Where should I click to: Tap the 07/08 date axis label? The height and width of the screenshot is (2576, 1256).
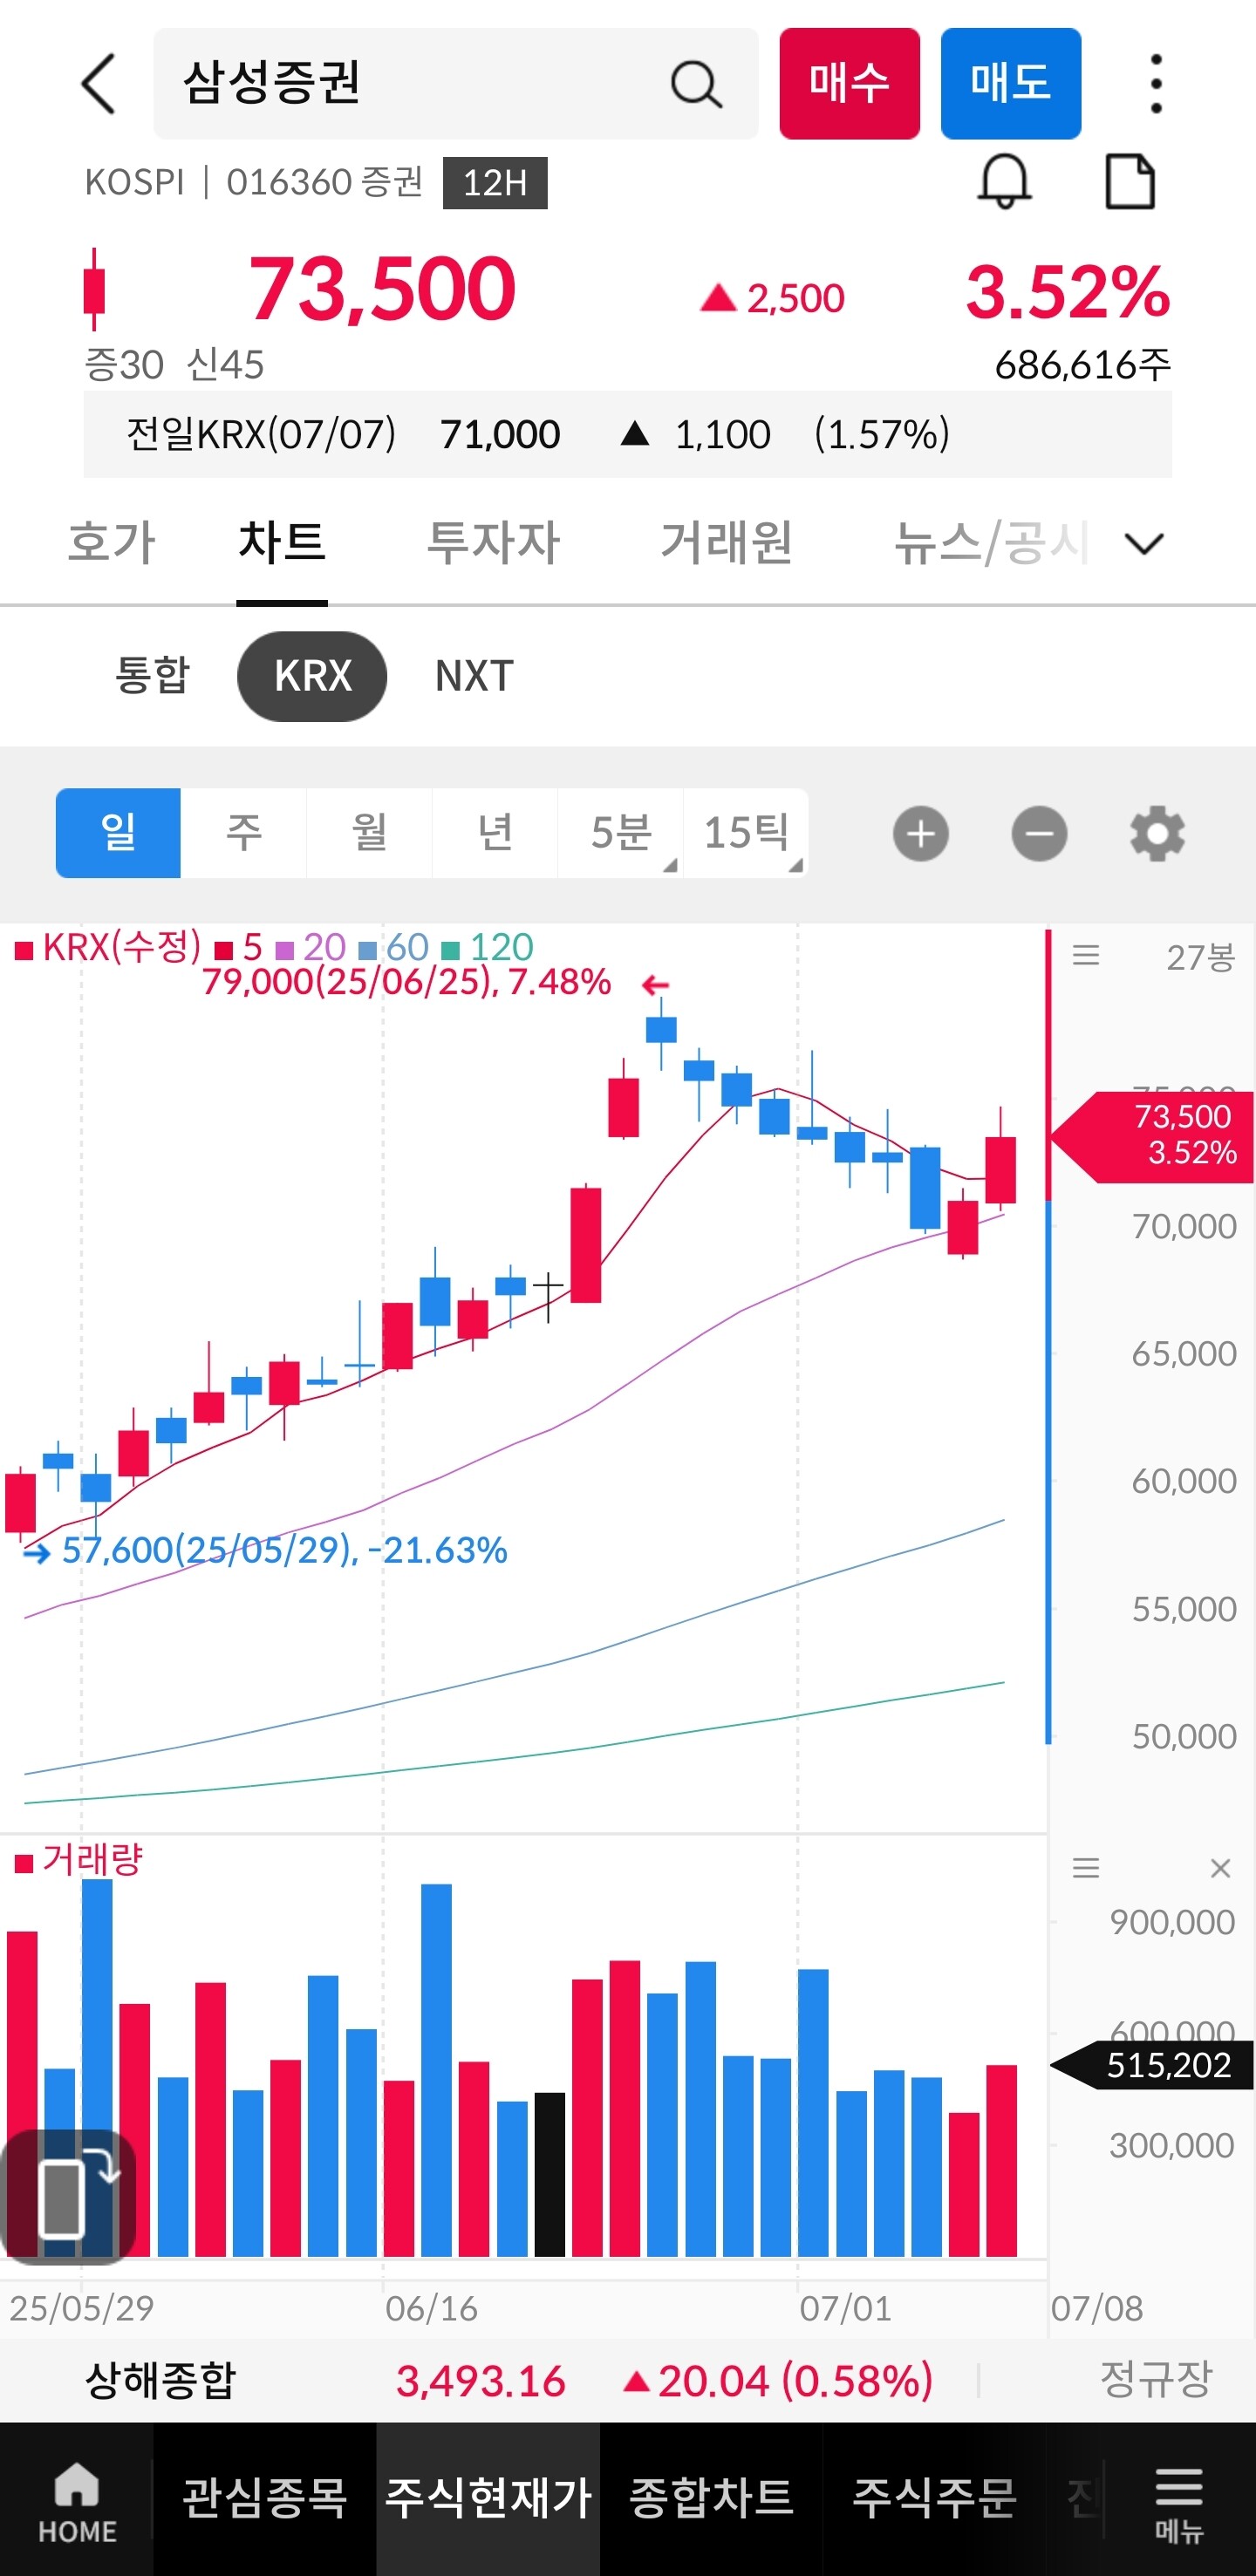point(1097,2308)
